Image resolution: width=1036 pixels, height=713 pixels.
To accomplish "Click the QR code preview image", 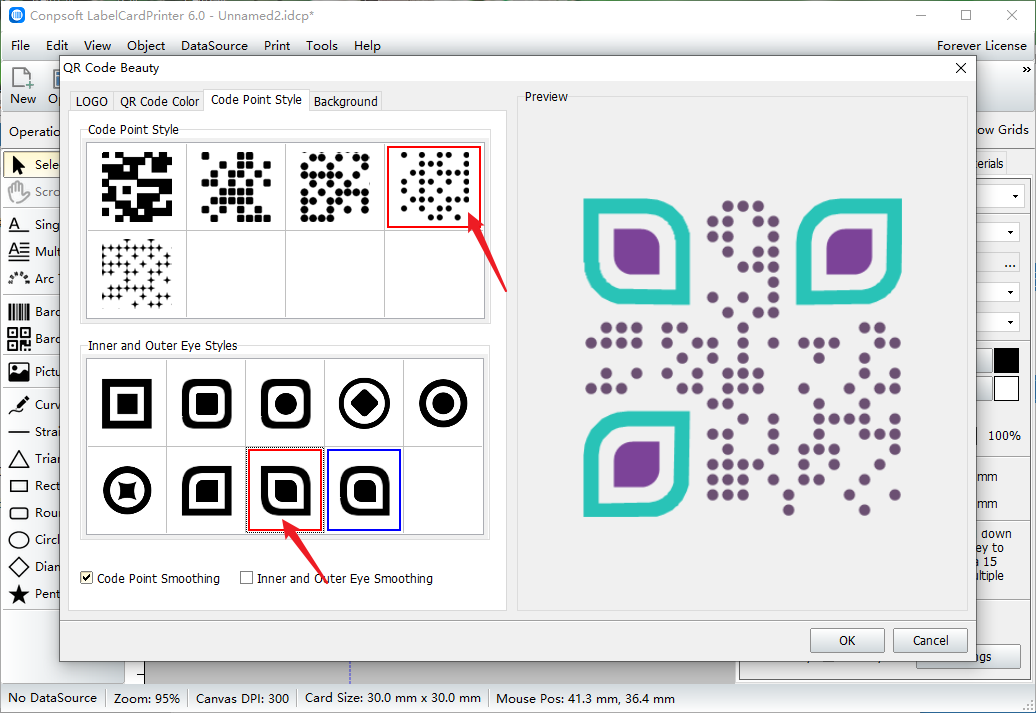I will coord(743,357).
